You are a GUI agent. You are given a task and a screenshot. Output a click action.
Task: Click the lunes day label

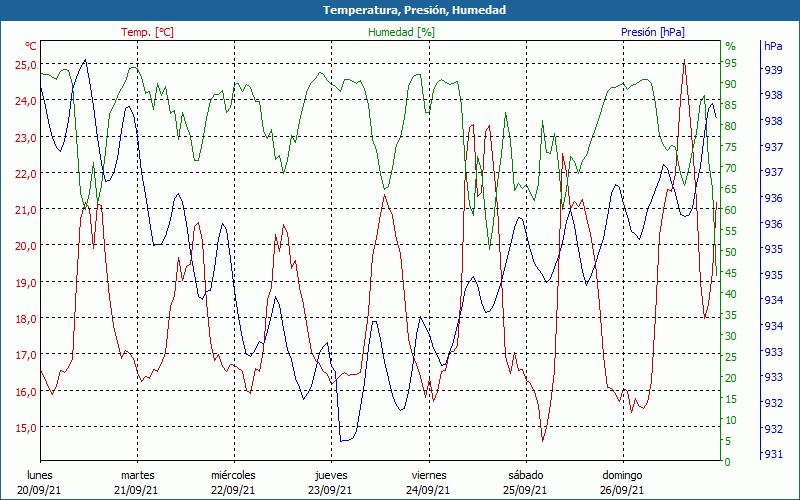pyautogui.click(x=40, y=476)
